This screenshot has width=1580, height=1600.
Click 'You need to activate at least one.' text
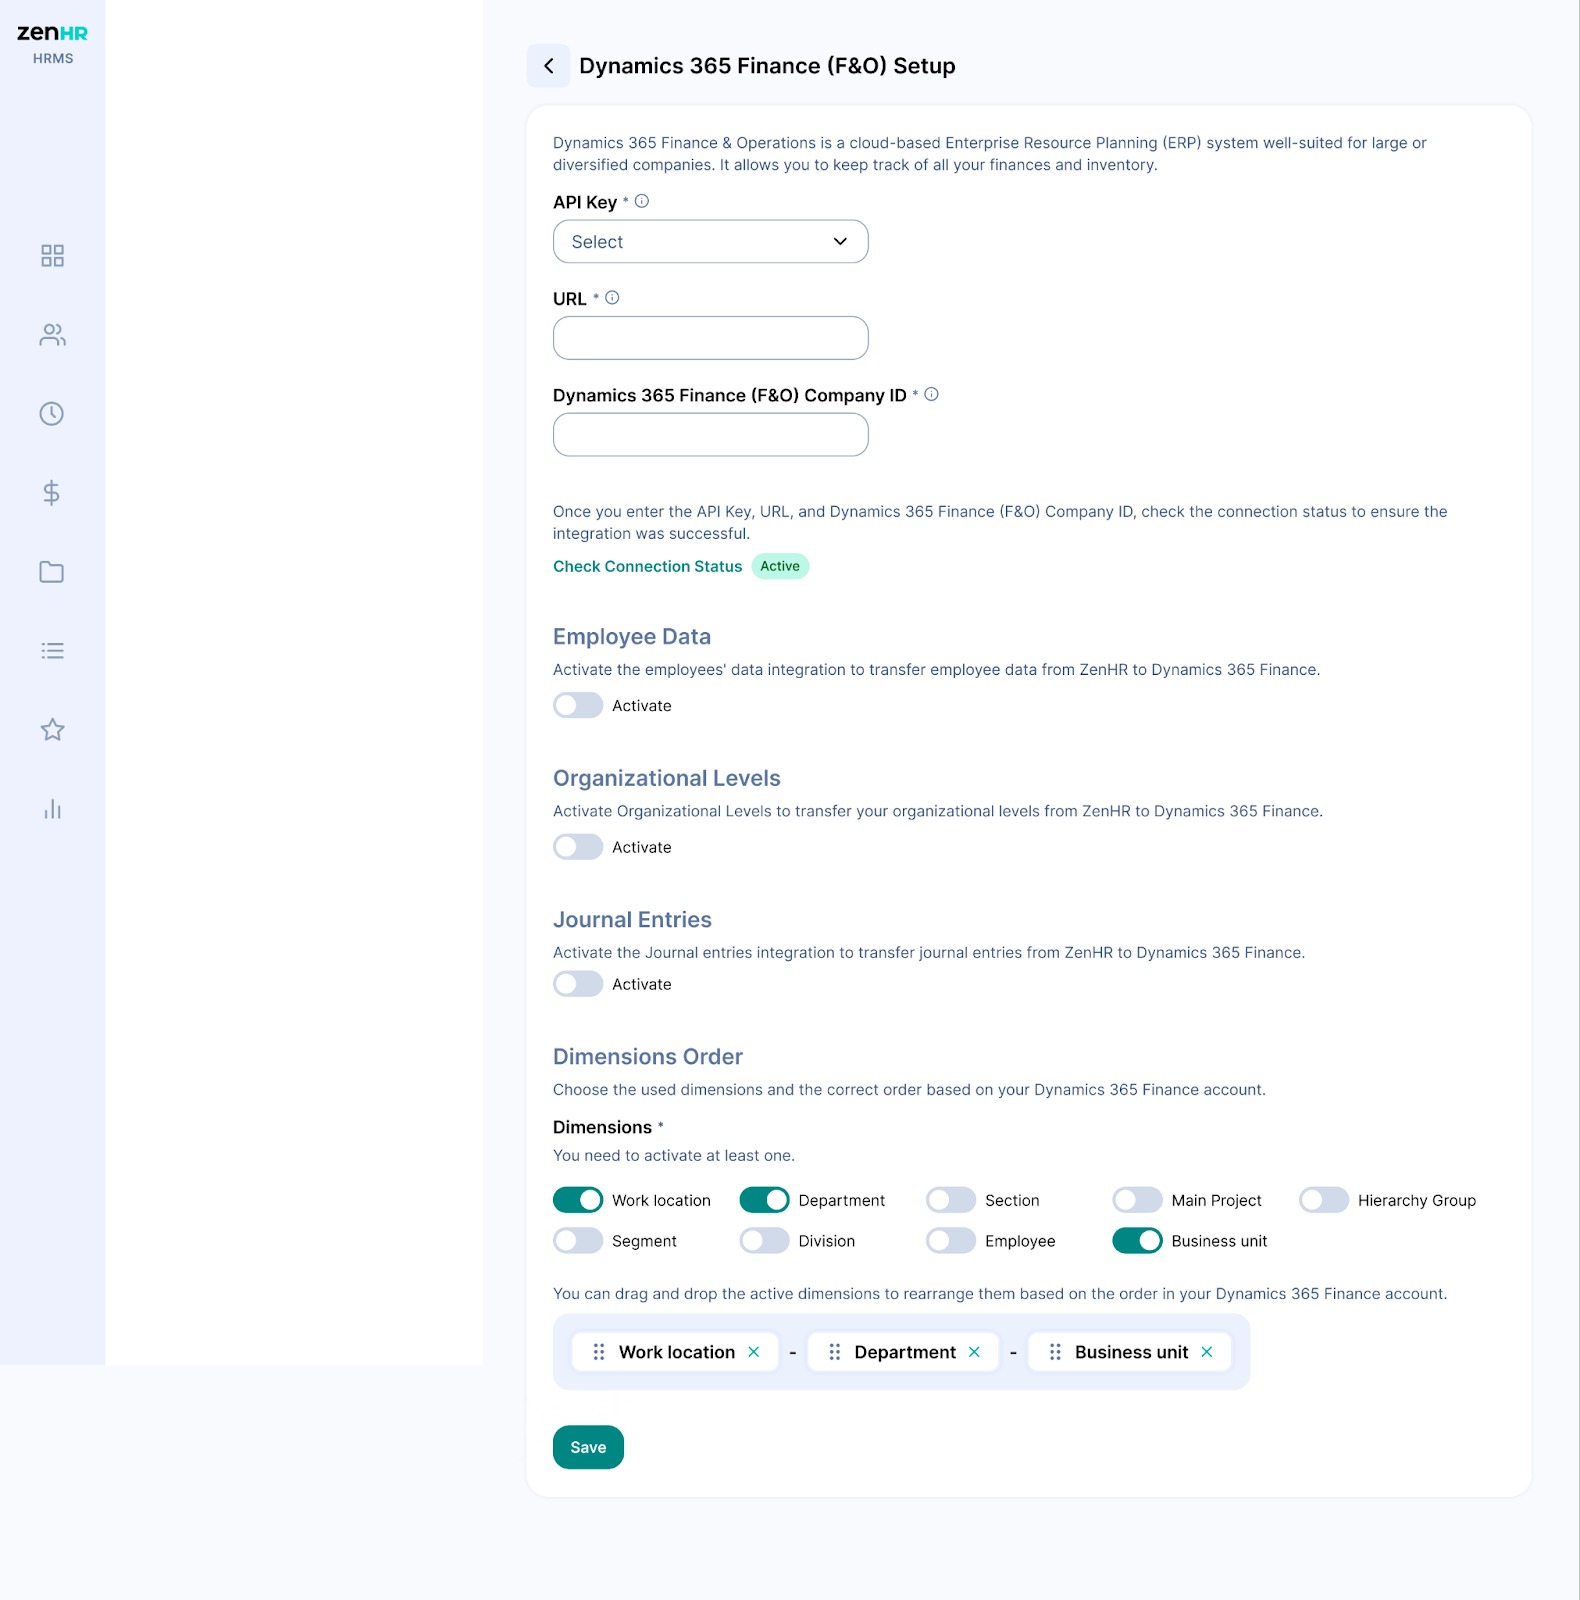coord(674,1155)
